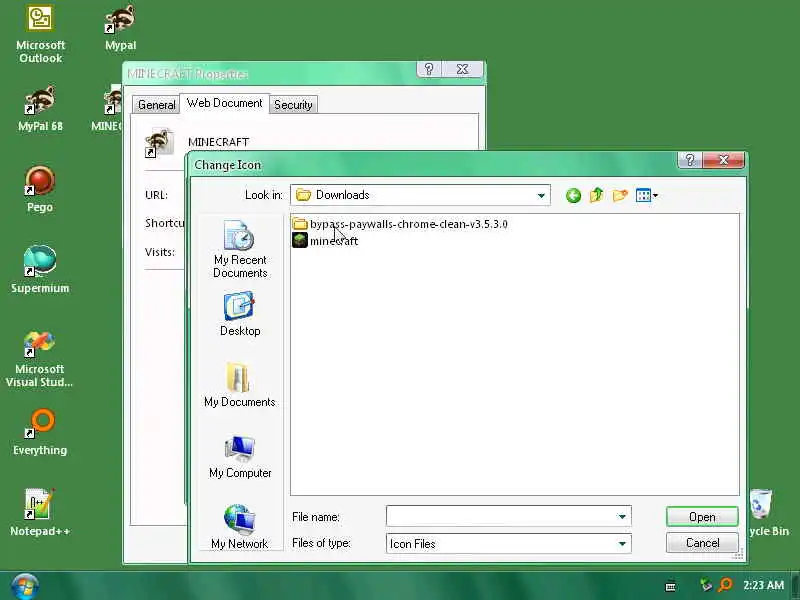Viewport: 800px width, 600px height.
Task: Click the green network tray icon
Action: pyautogui.click(x=706, y=585)
